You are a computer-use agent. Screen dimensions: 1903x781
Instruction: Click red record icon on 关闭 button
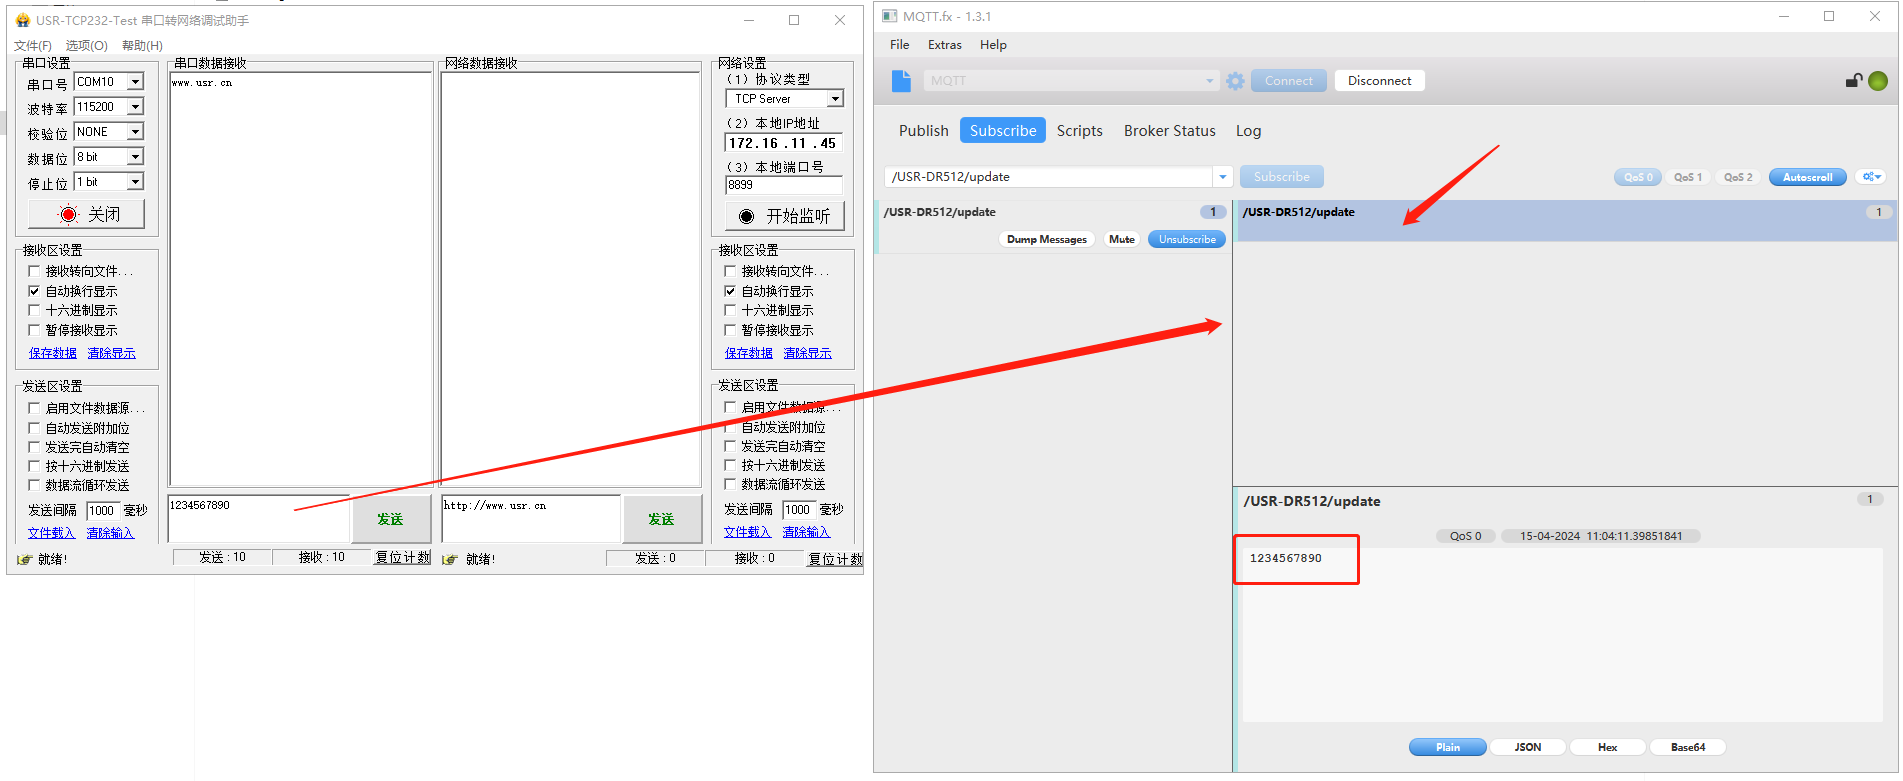click(x=68, y=214)
